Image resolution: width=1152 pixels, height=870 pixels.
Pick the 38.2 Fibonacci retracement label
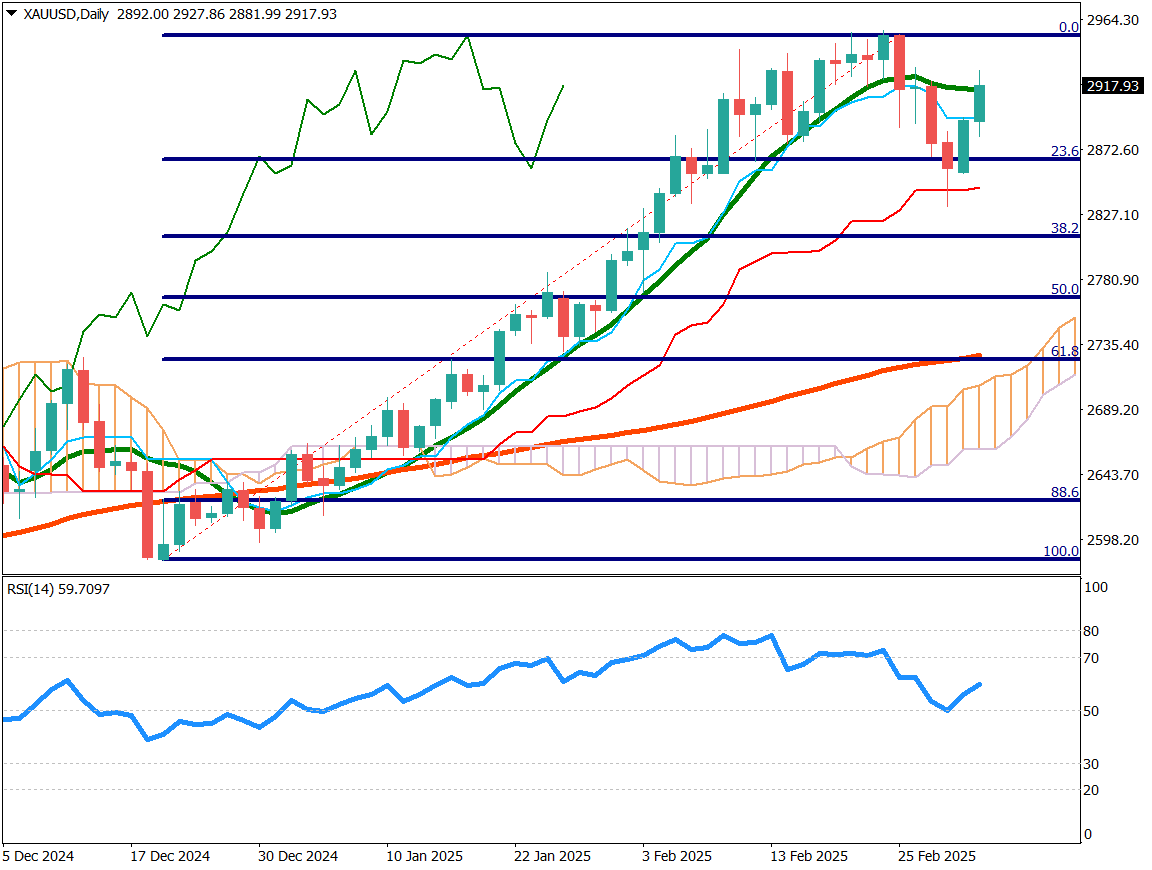tap(1065, 228)
